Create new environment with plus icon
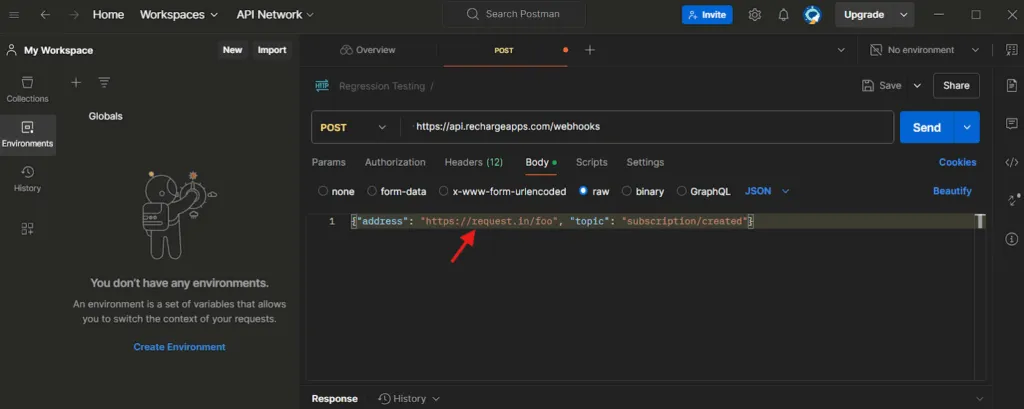 pos(76,82)
